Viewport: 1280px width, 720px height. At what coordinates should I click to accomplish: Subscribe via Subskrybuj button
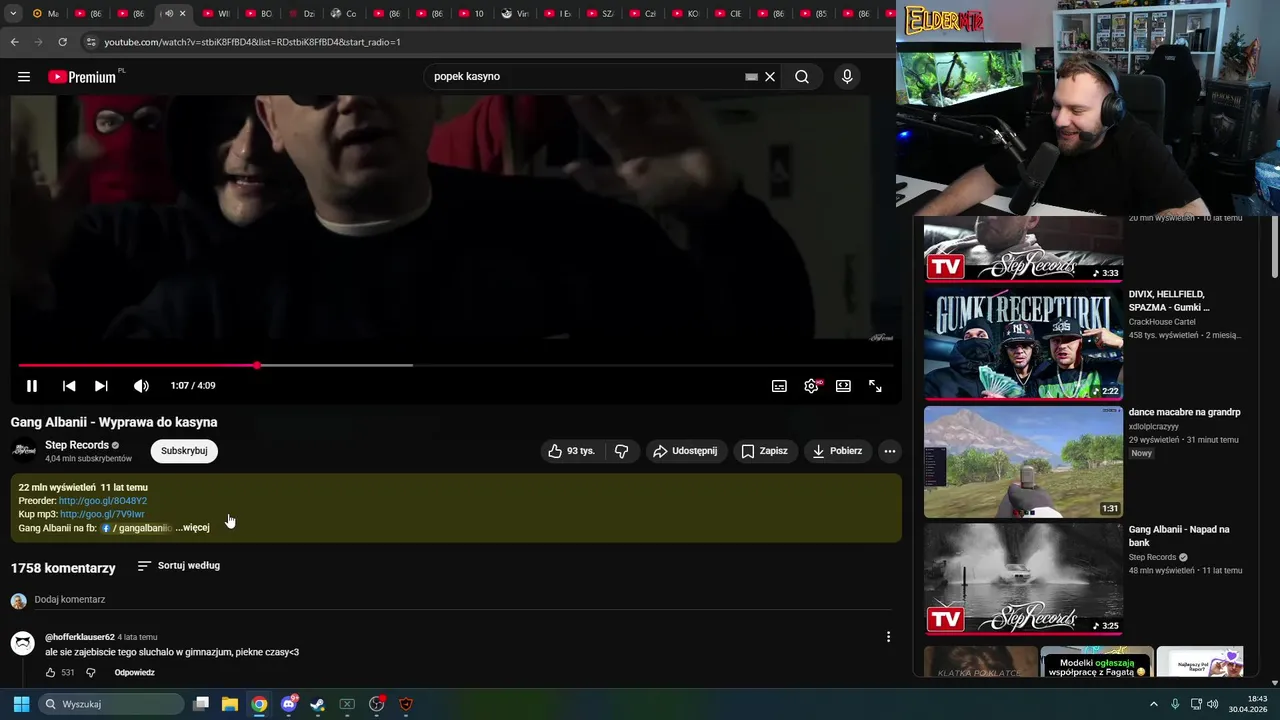pos(184,451)
